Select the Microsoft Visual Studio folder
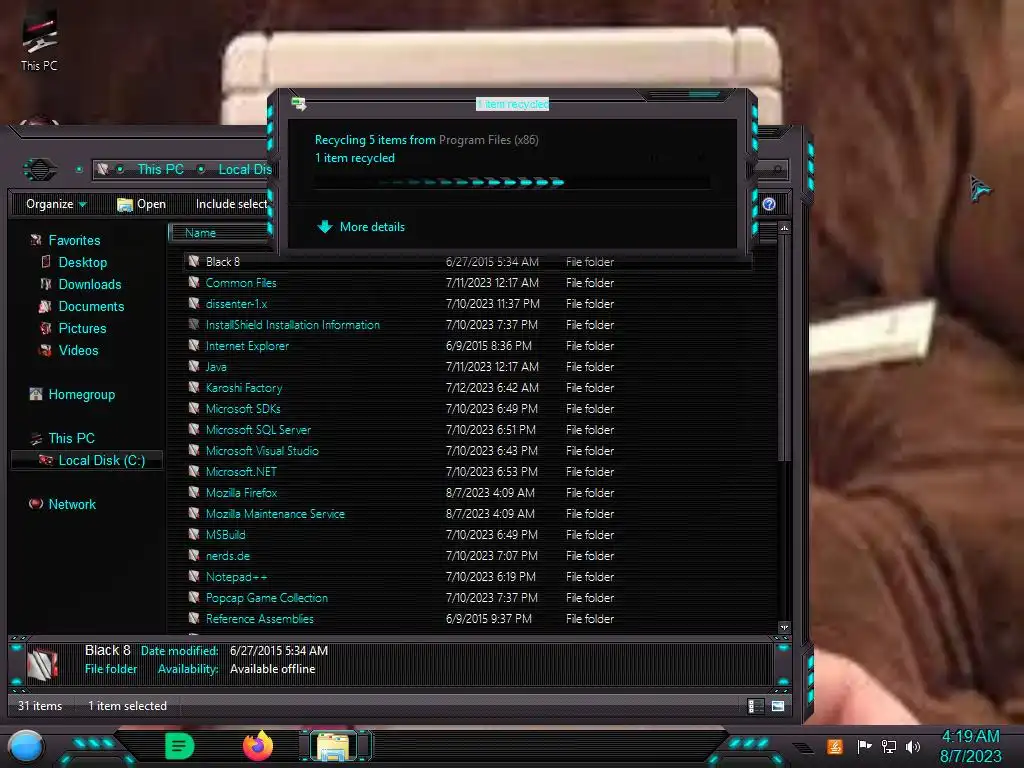Image resolution: width=1024 pixels, height=768 pixels. (262, 451)
